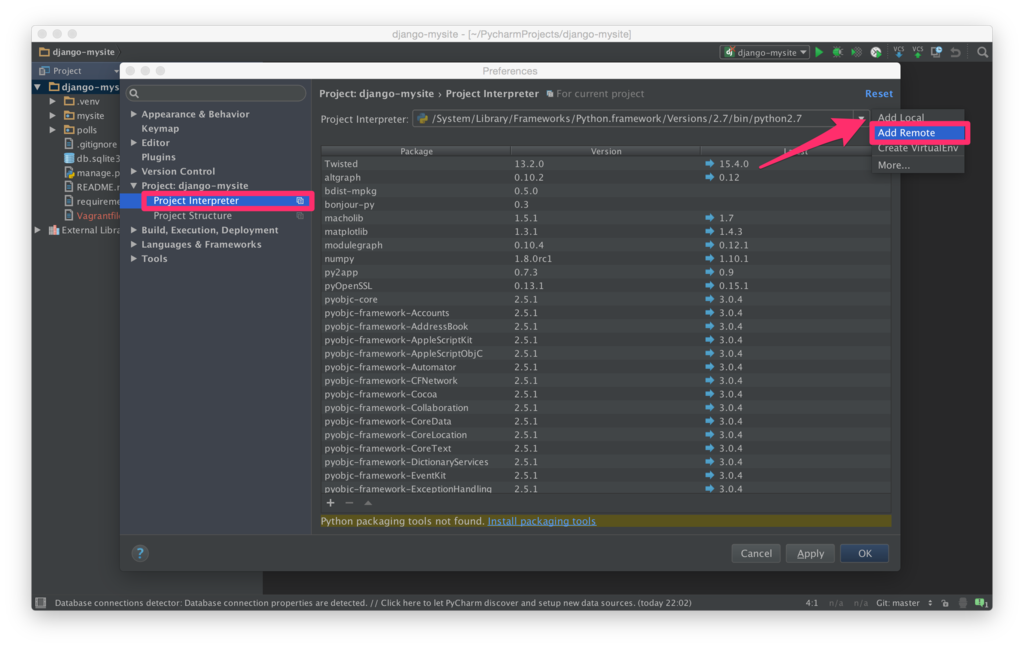Select the numpy package row
Image resolution: width=1024 pixels, height=648 pixels.
(x=605, y=259)
